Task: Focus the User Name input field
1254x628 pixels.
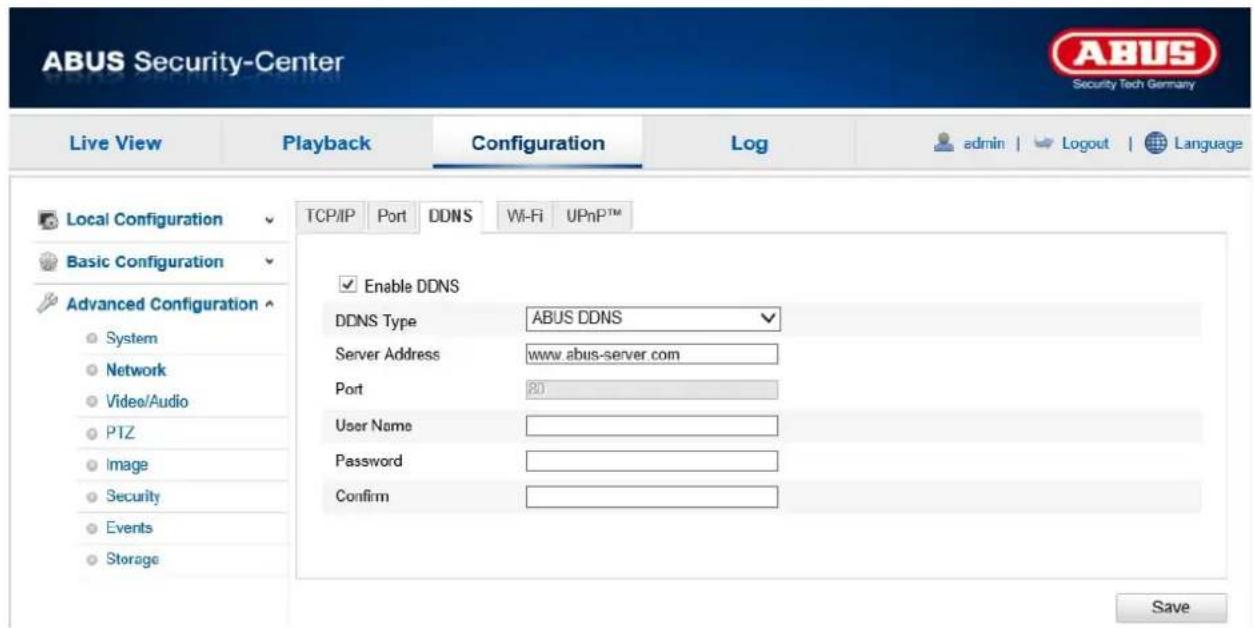Action: point(652,426)
